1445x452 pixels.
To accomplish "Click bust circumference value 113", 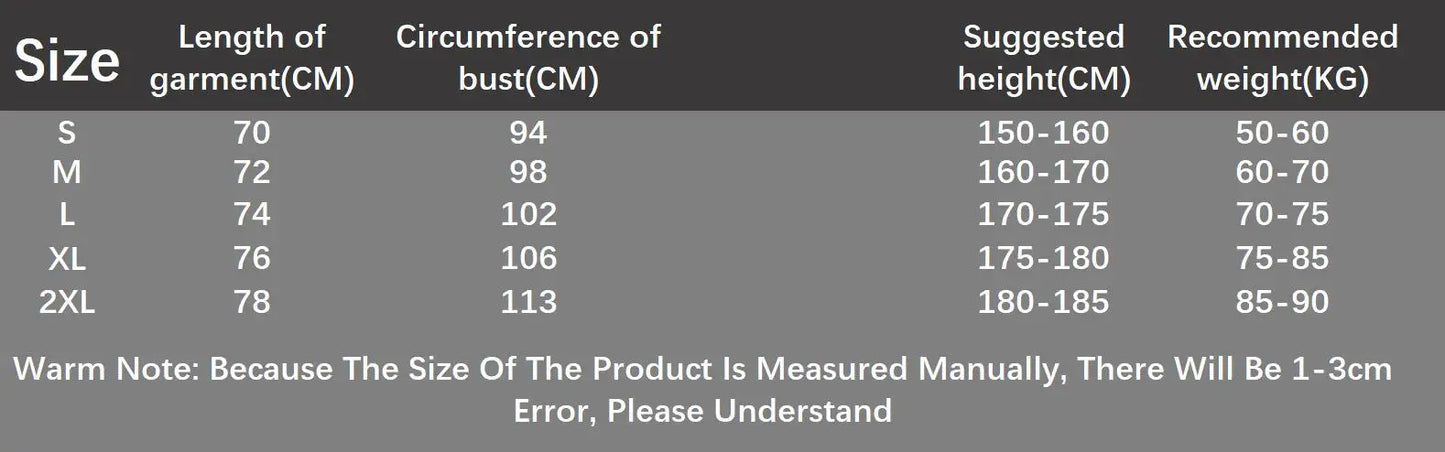I will click(x=528, y=301).
